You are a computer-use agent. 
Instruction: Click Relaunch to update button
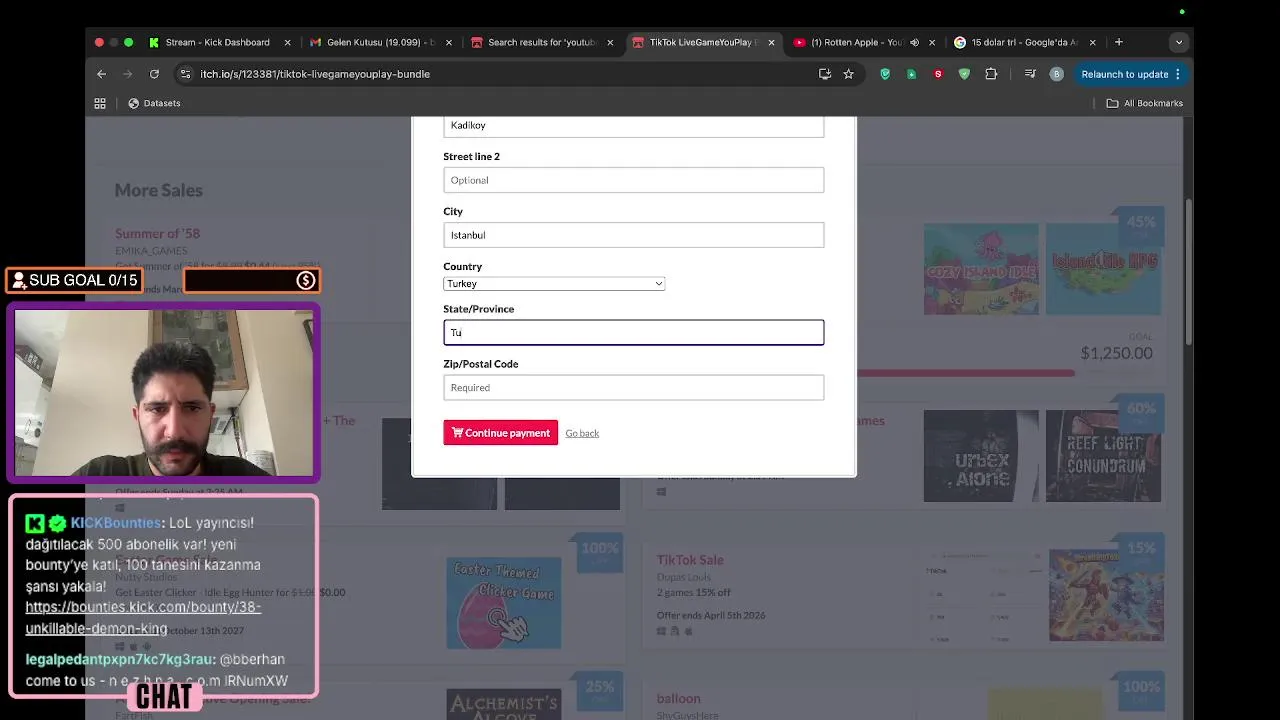pos(1131,74)
